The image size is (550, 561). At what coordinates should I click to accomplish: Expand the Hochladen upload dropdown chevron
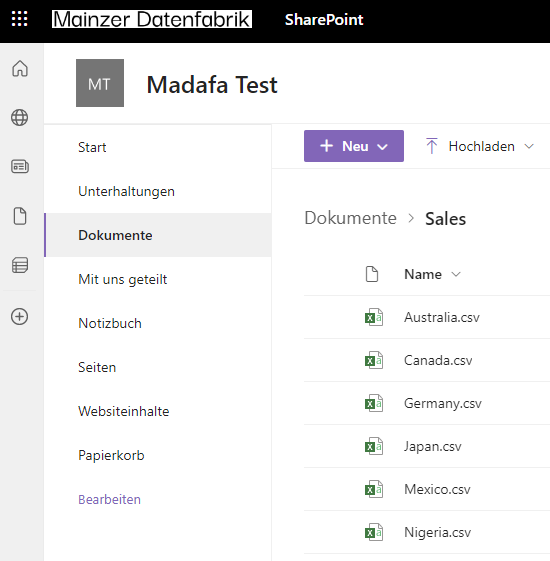529,146
